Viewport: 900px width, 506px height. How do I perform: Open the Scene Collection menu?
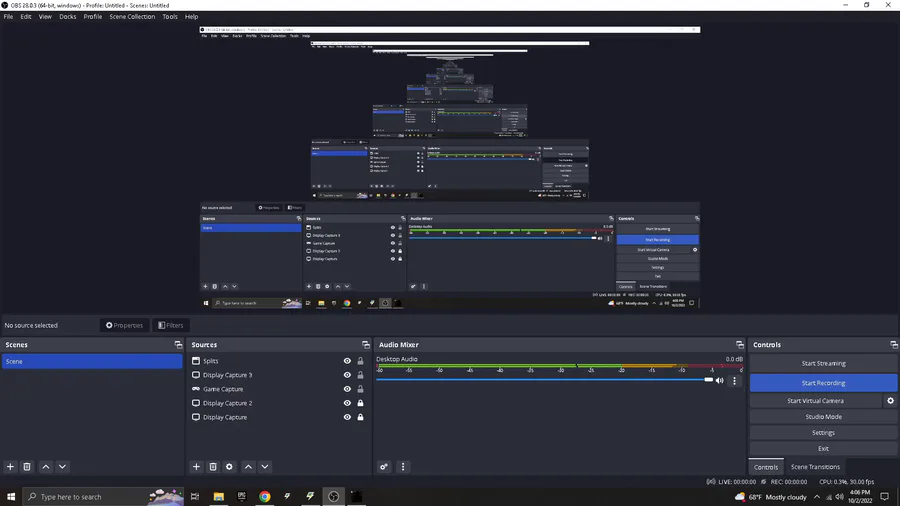(x=132, y=17)
